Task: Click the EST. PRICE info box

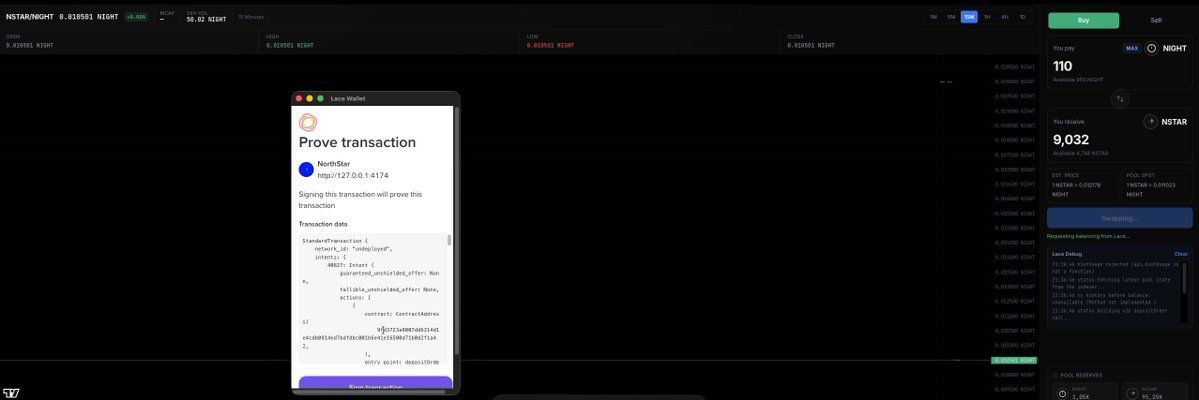Action: pos(1083,184)
